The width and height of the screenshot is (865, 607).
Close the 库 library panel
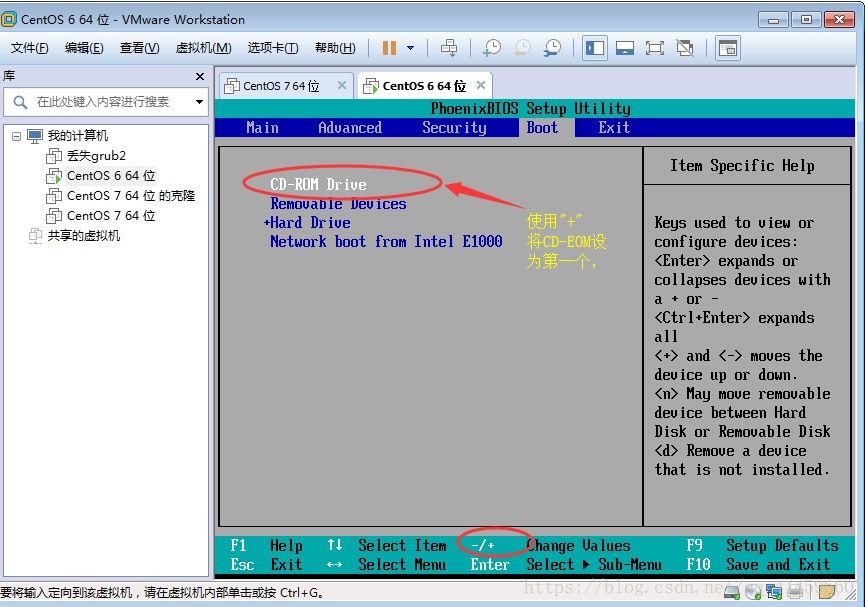200,76
